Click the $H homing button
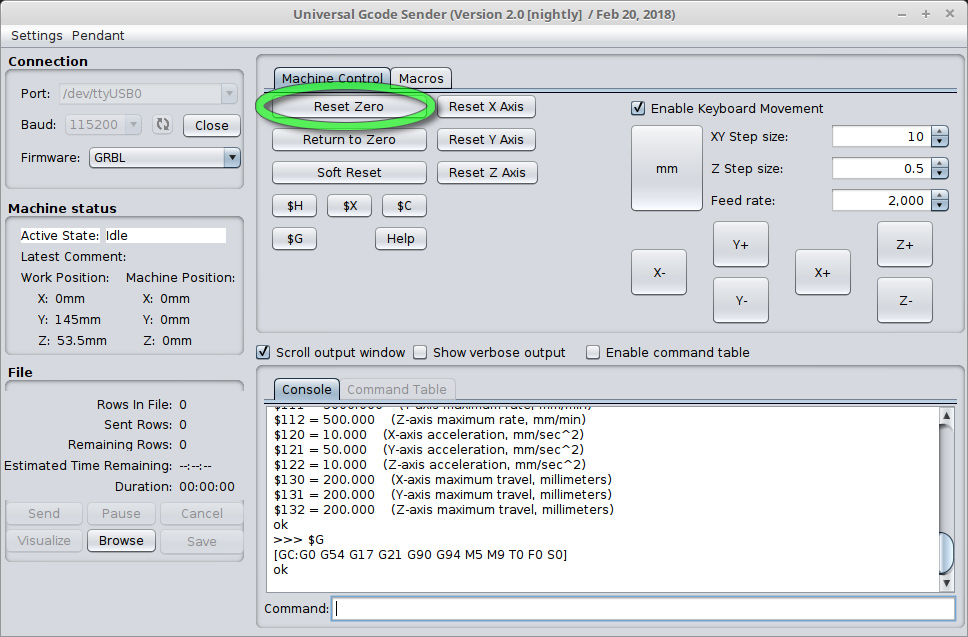The image size is (968, 637). pyautogui.click(x=295, y=206)
